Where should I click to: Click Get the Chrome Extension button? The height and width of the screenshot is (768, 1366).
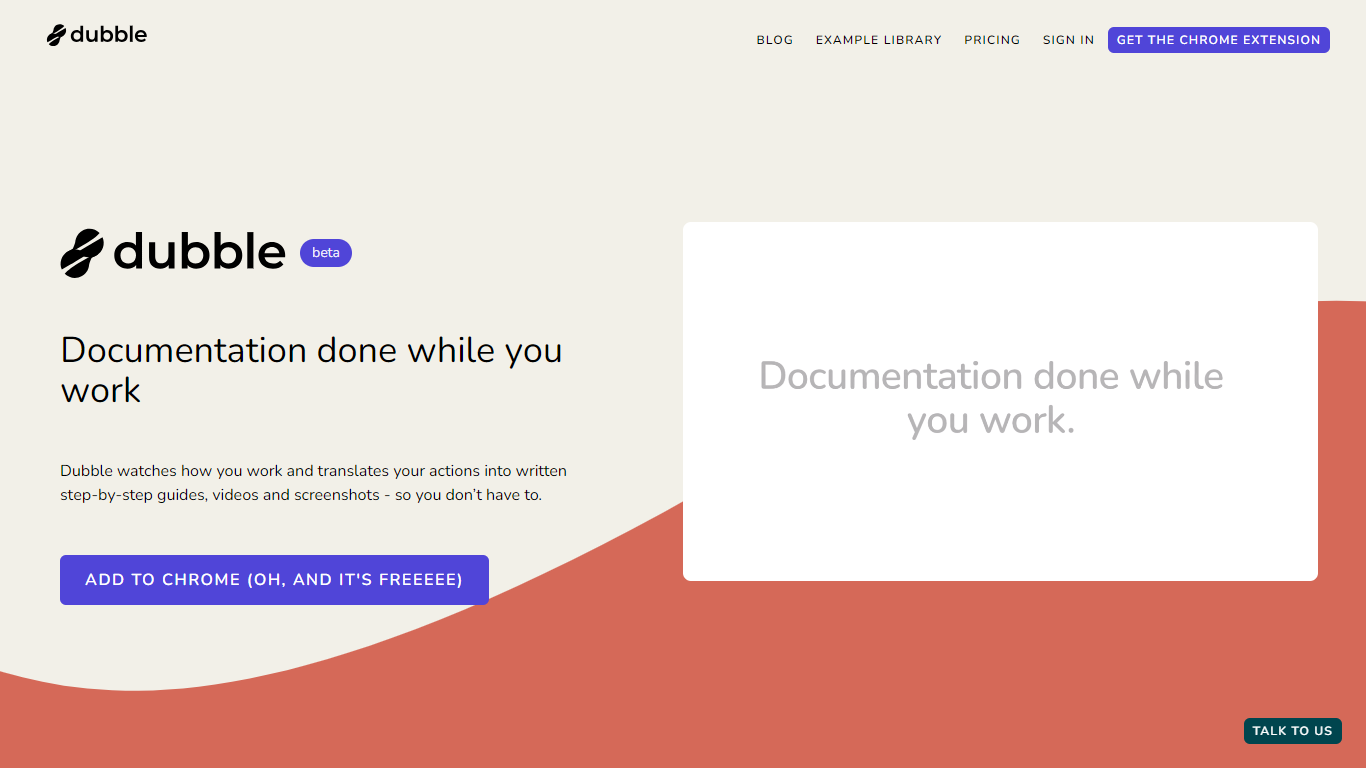1218,40
